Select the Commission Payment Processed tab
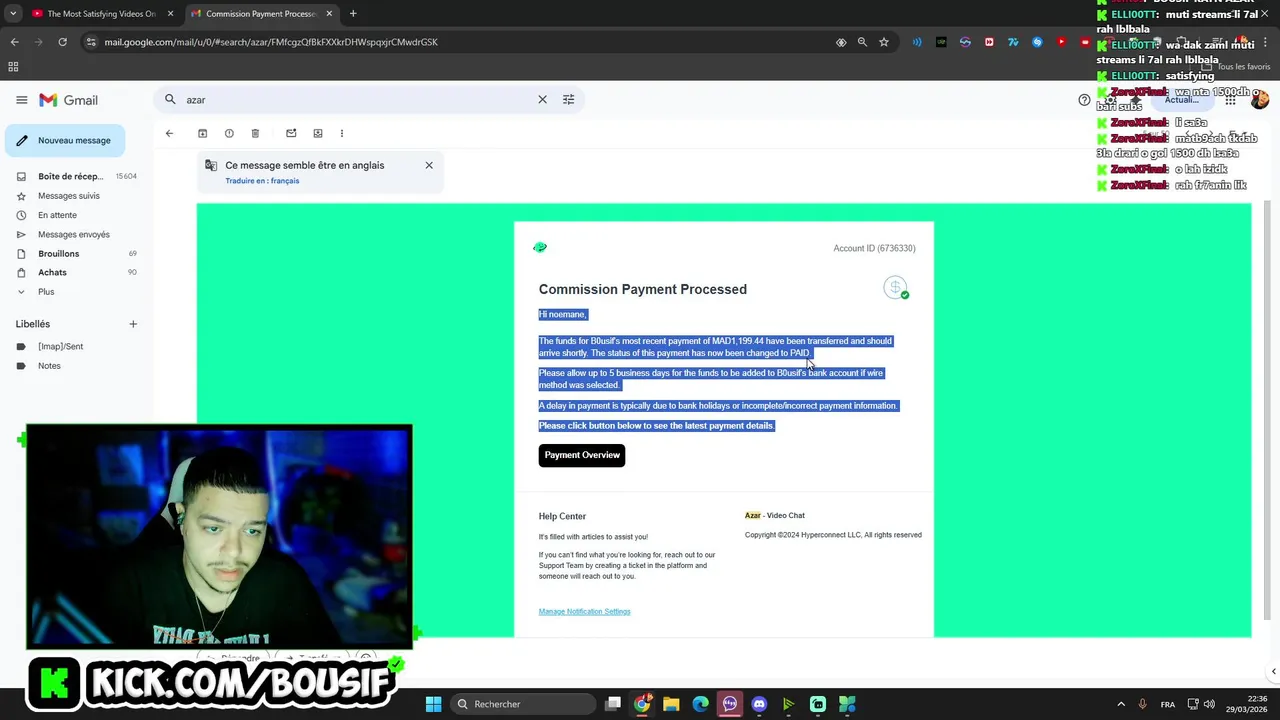 click(260, 14)
